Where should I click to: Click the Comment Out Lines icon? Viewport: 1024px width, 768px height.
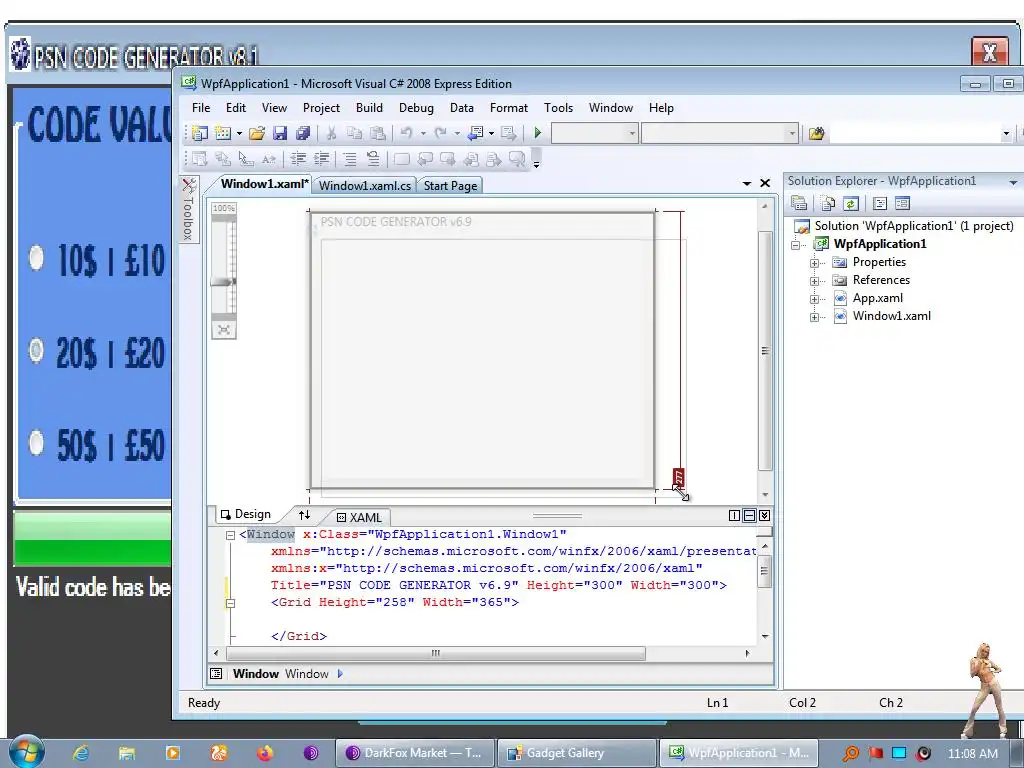pos(350,159)
